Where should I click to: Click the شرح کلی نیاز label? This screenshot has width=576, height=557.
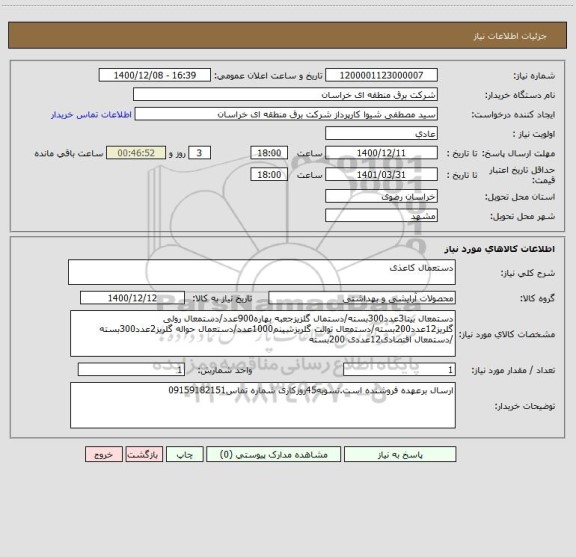click(x=528, y=273)
